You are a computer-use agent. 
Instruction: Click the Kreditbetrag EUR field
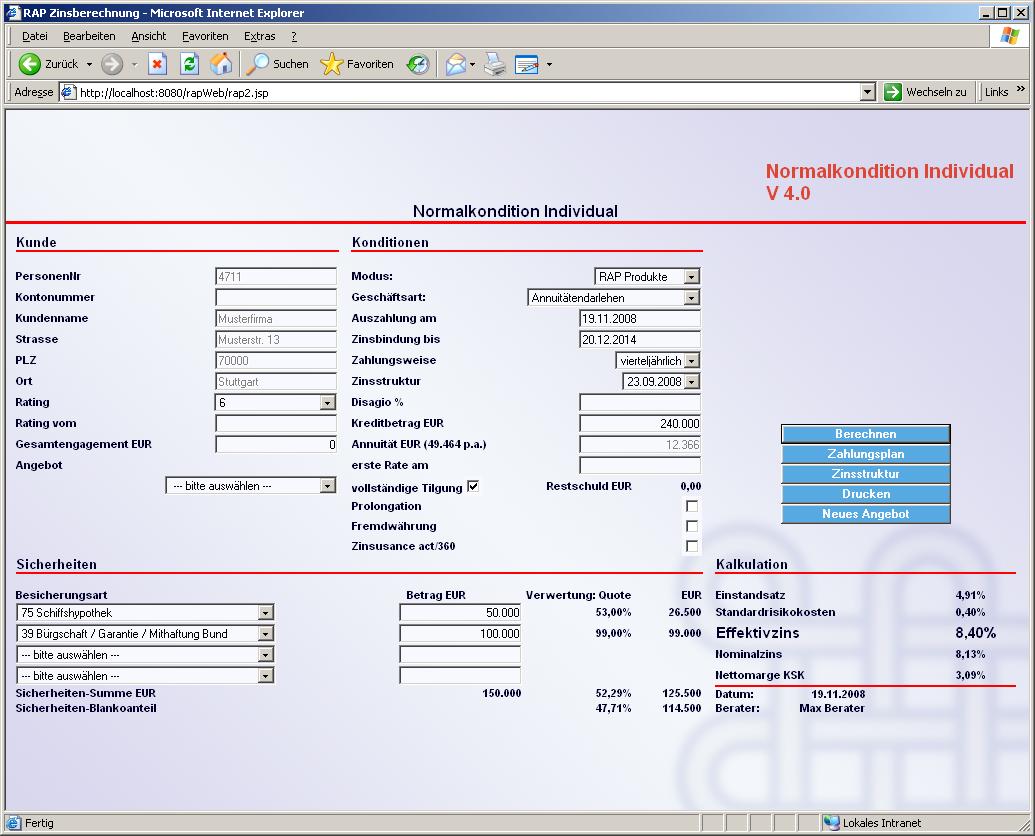click(640, 424)
